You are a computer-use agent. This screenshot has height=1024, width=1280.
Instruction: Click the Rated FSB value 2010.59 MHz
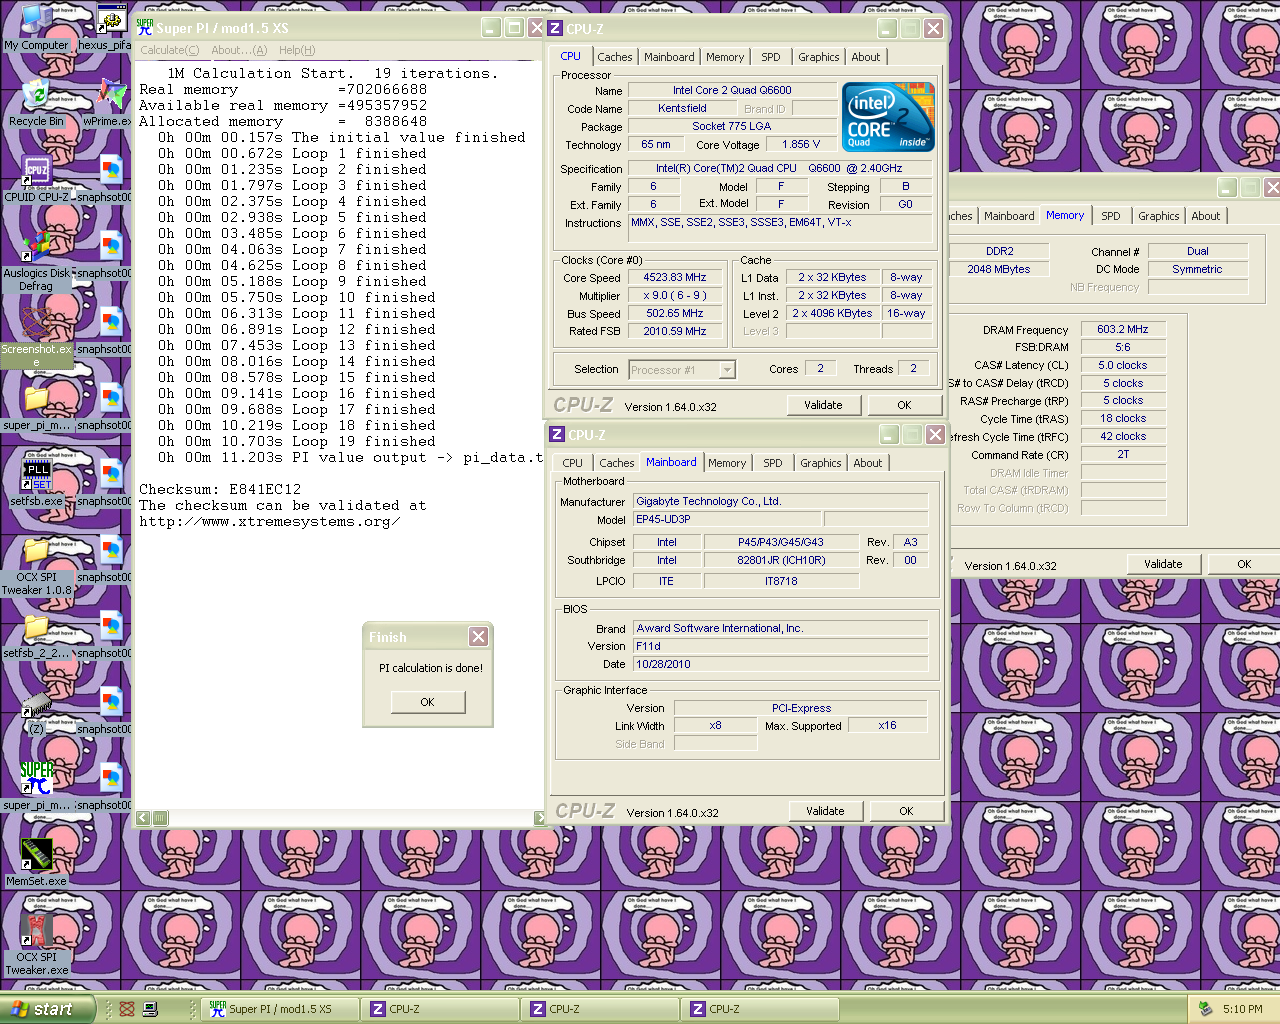coord(675,331)
